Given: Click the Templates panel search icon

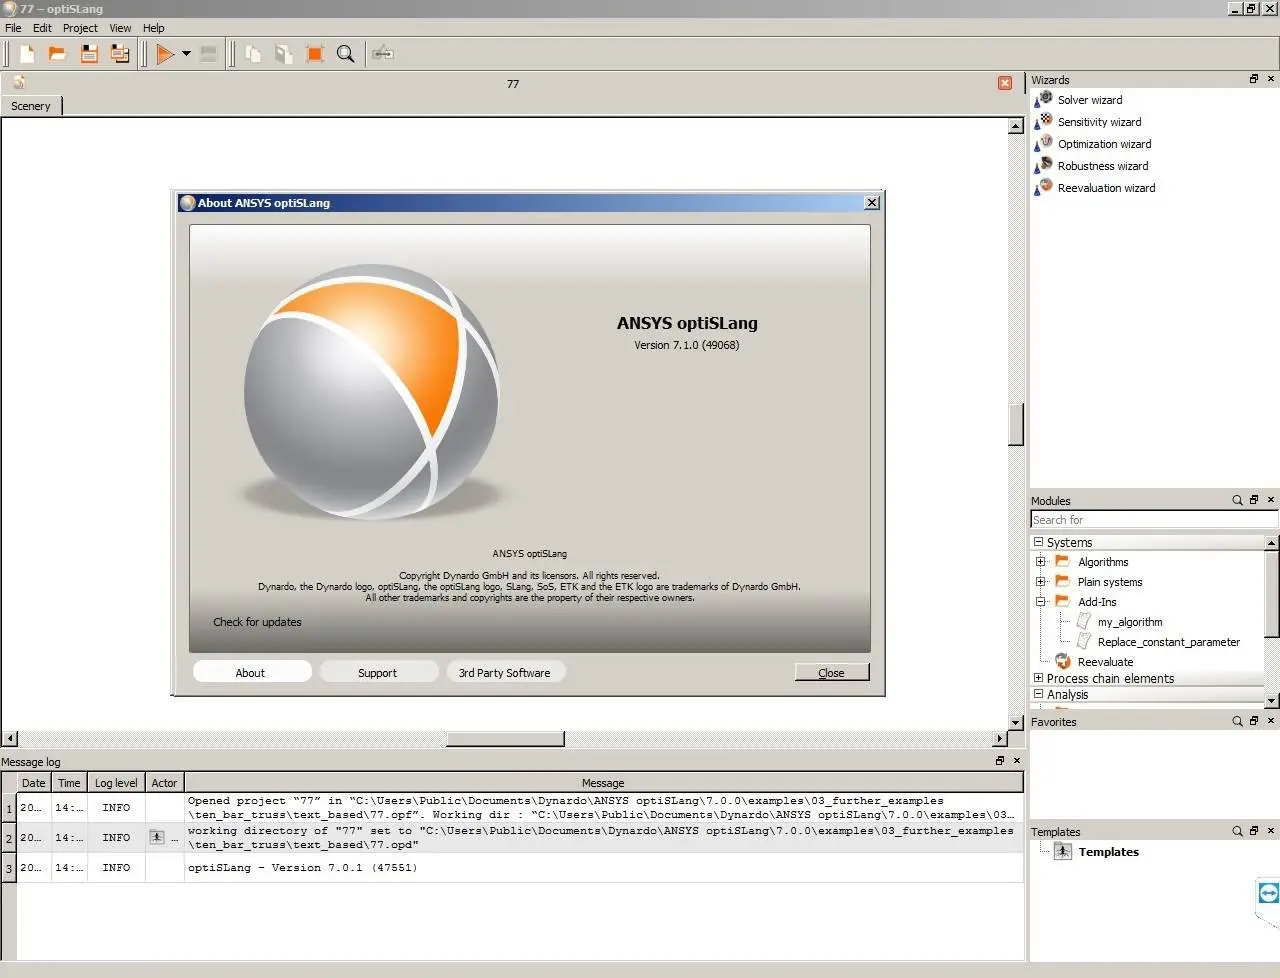Looking at the screenshot, I should [x=1237, y=831].
